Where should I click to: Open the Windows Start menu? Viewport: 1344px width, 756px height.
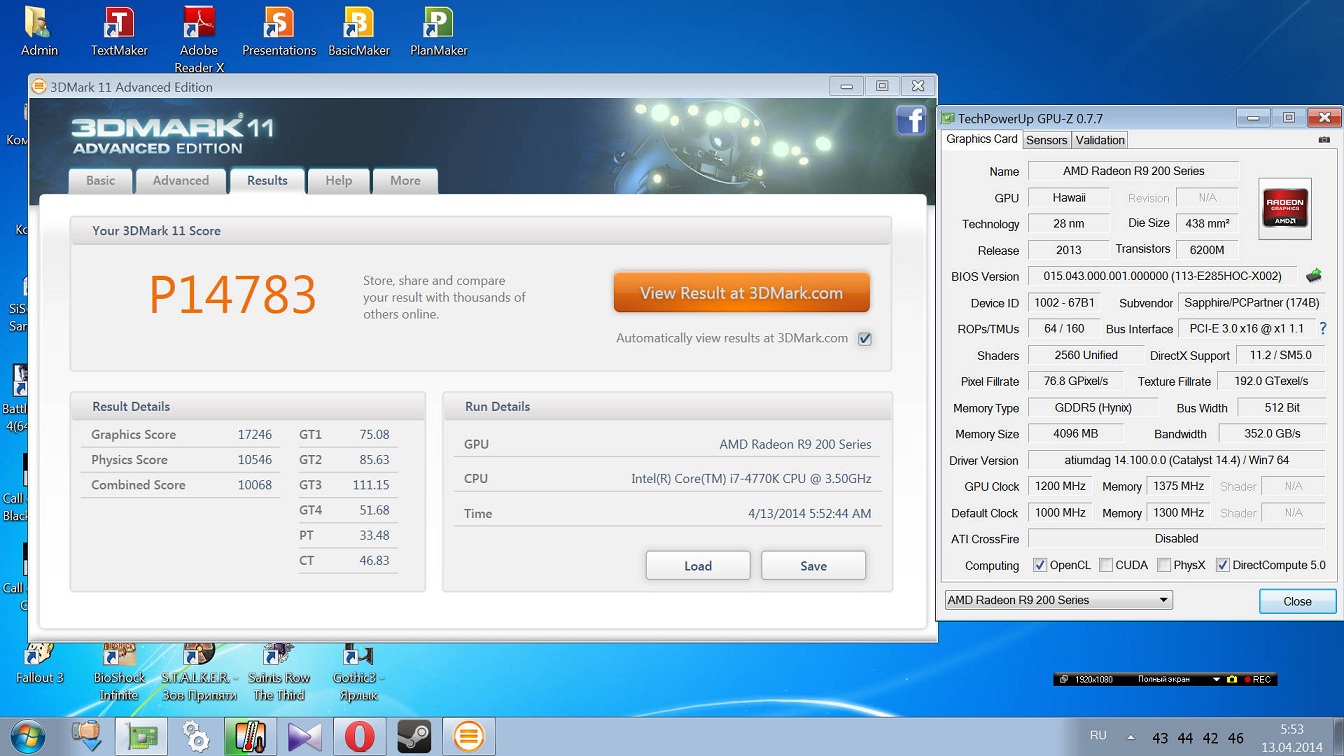coord(28,736)
